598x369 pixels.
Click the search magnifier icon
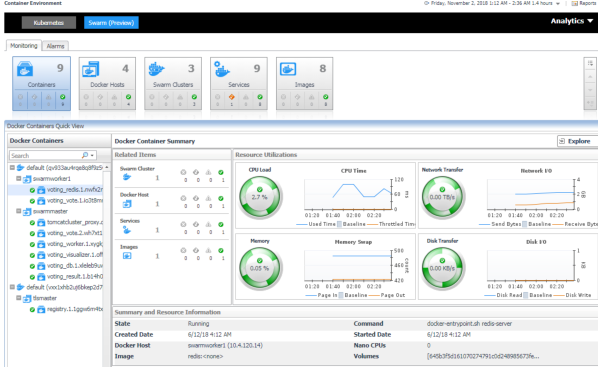[x=85, y=155]
